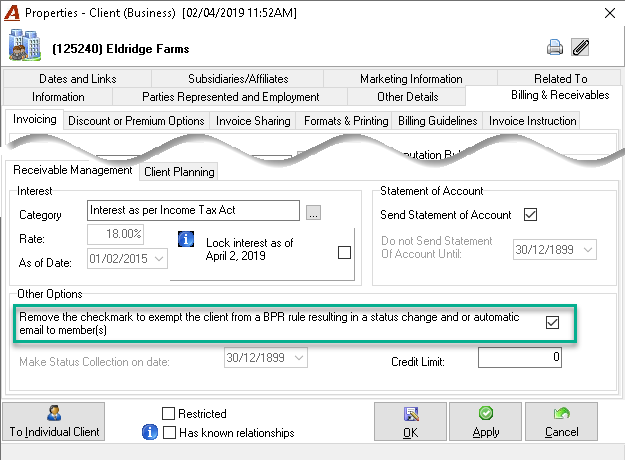
Task: Expand the As of Date dropdown
Action: (x=159, y=259)
